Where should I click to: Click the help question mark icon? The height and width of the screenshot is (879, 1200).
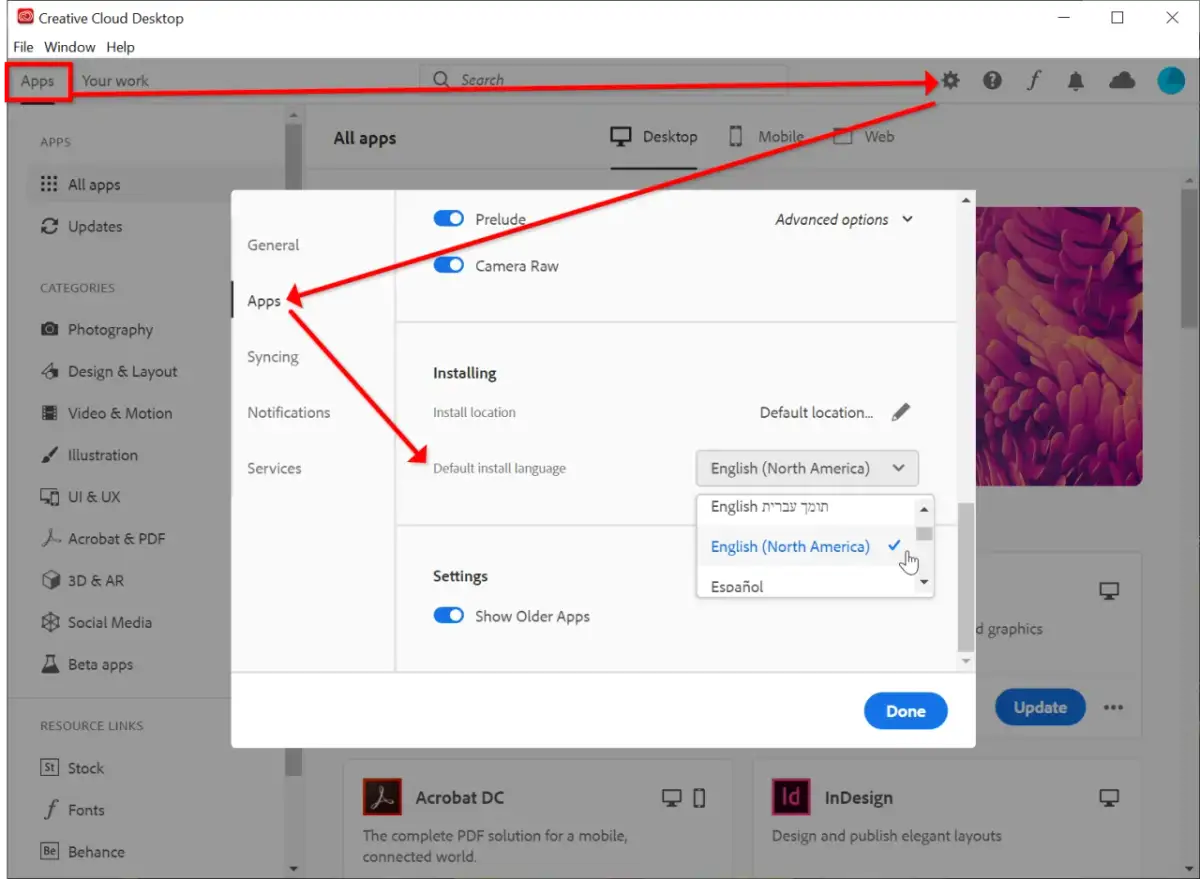coord(992,81)
